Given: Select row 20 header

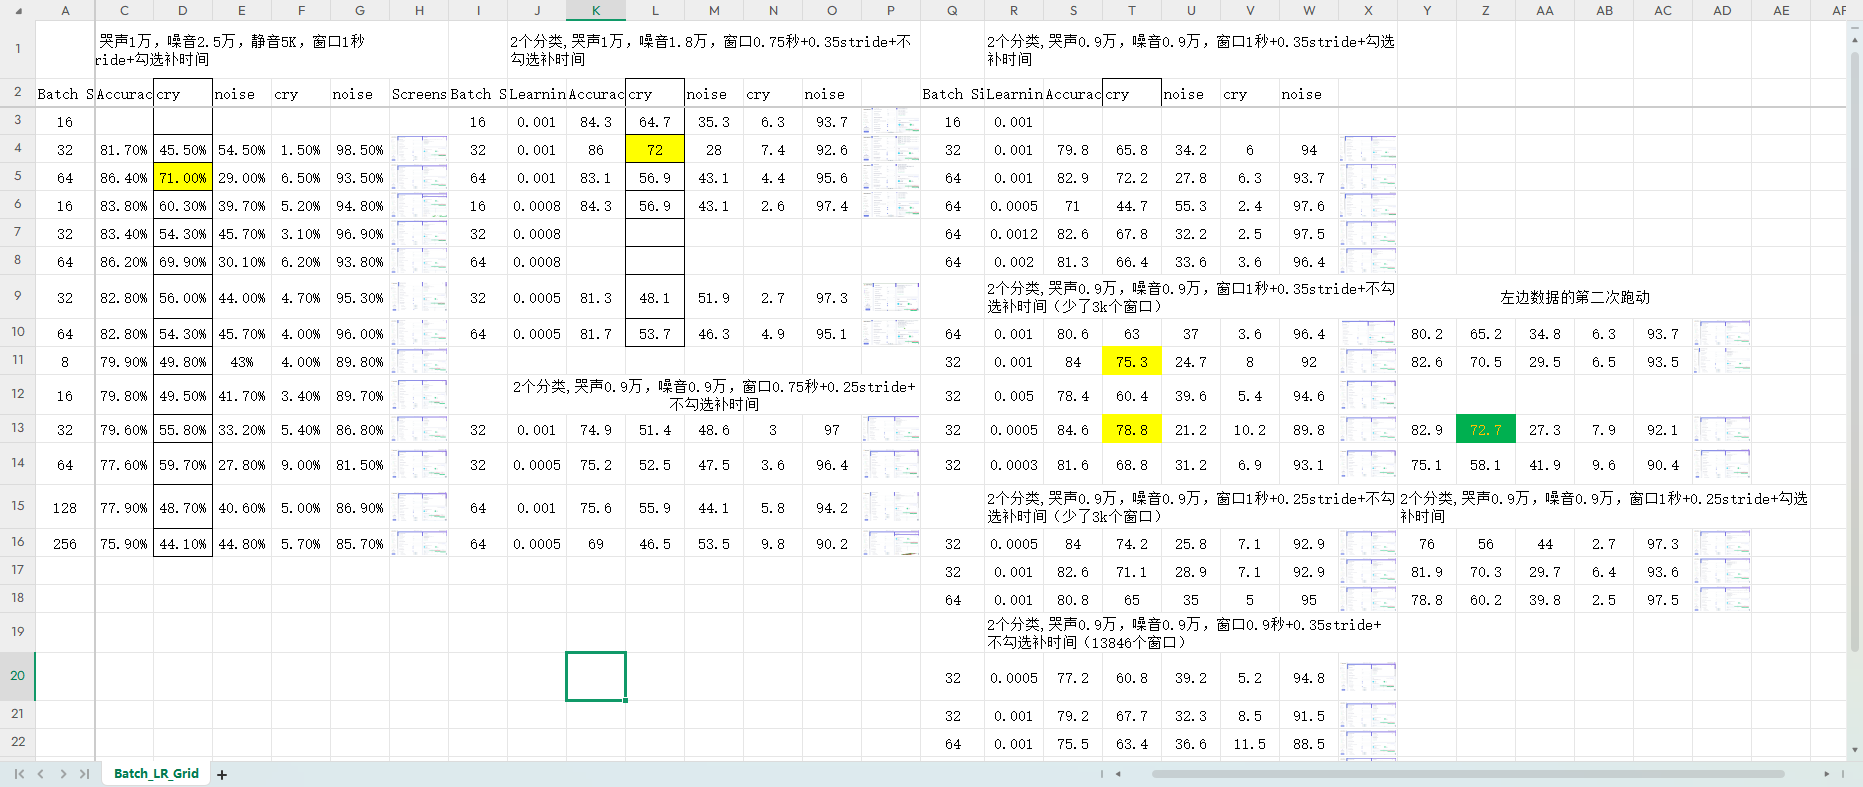Looking at the screenshot, I should point(17,676).
